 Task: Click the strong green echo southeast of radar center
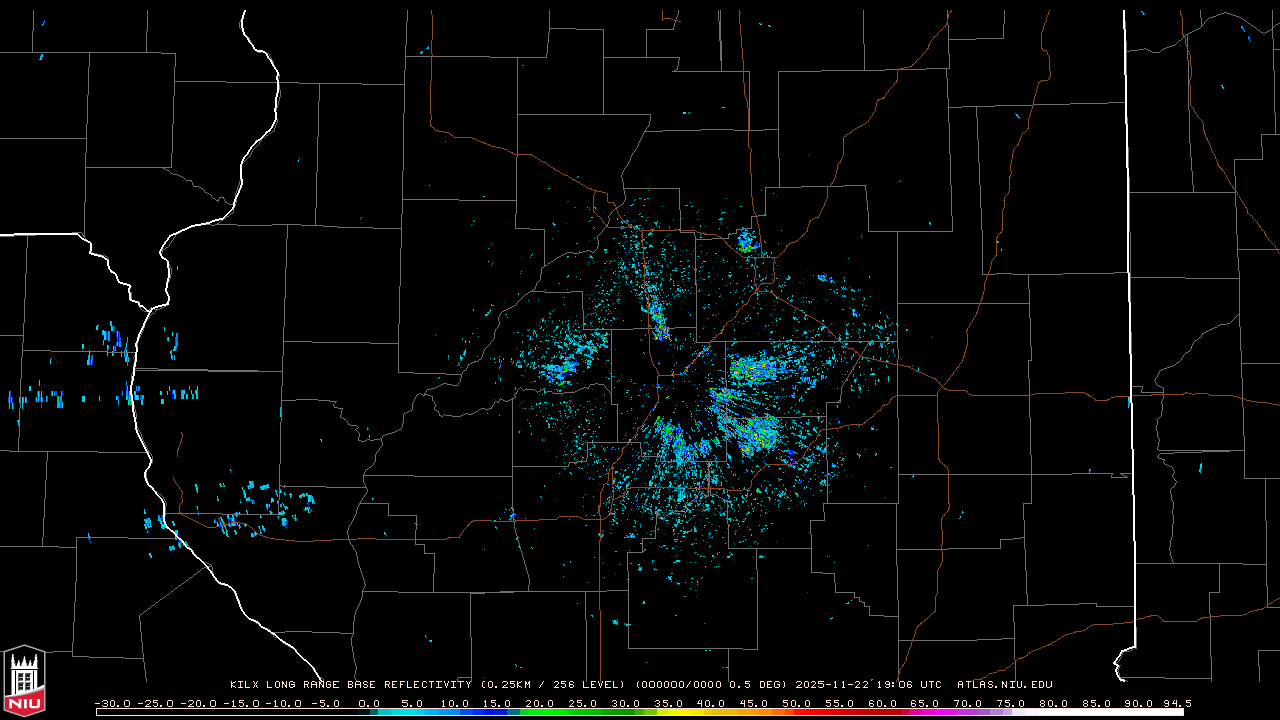click(x=757, y=435)
